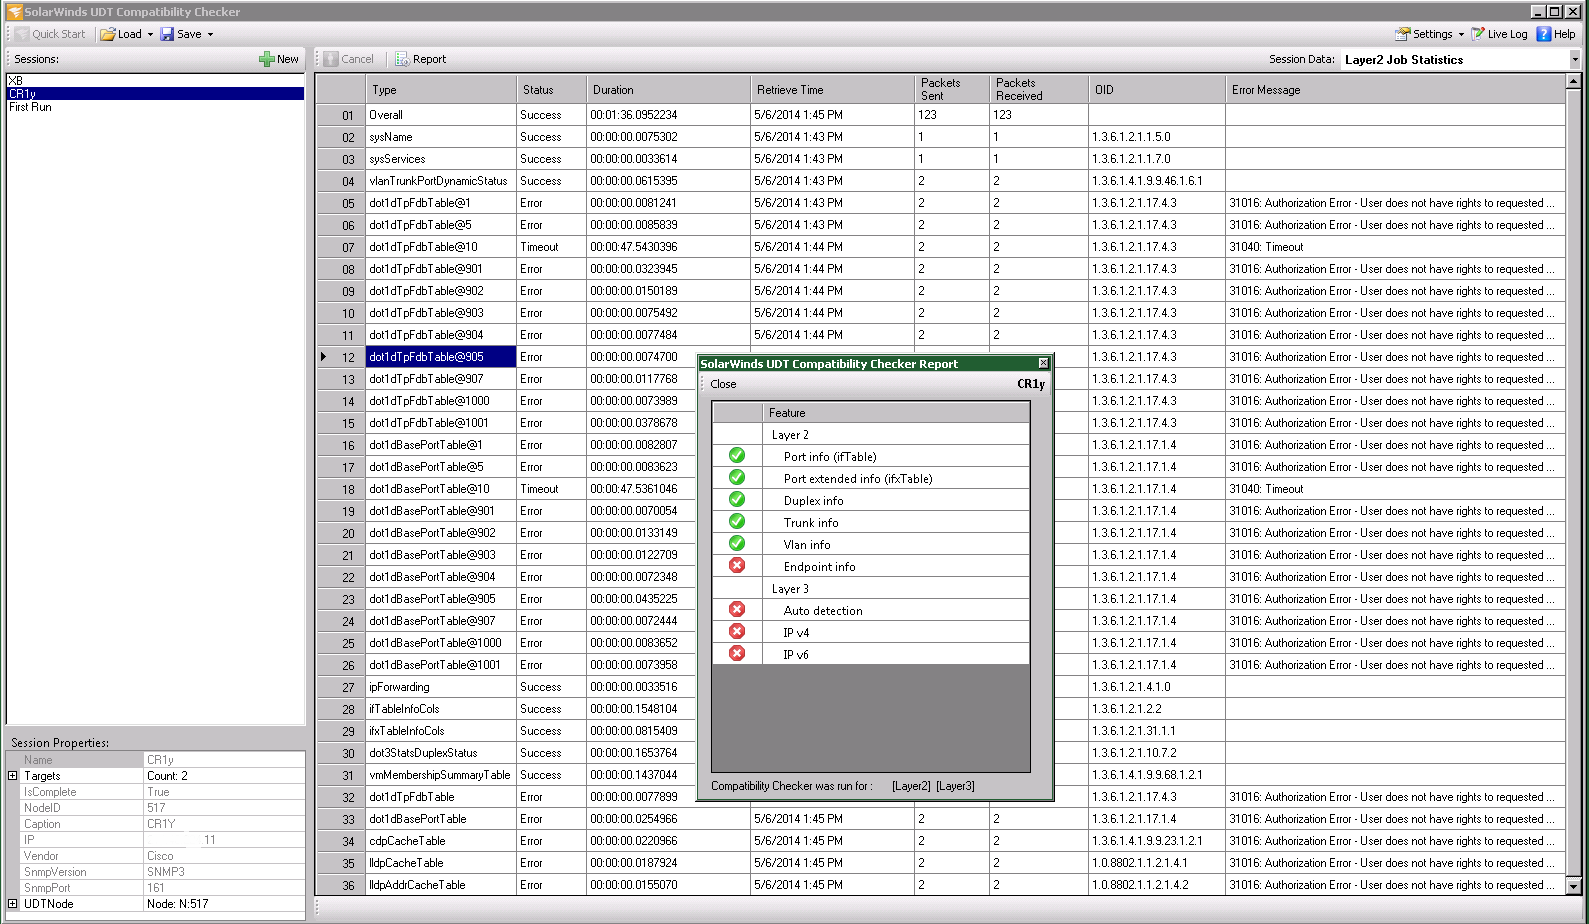This screenshot has width=1589, height=924.
Task: Click the SnmpVersion value SNMP3
Action: pyautogui.click(x=224, y=872)
